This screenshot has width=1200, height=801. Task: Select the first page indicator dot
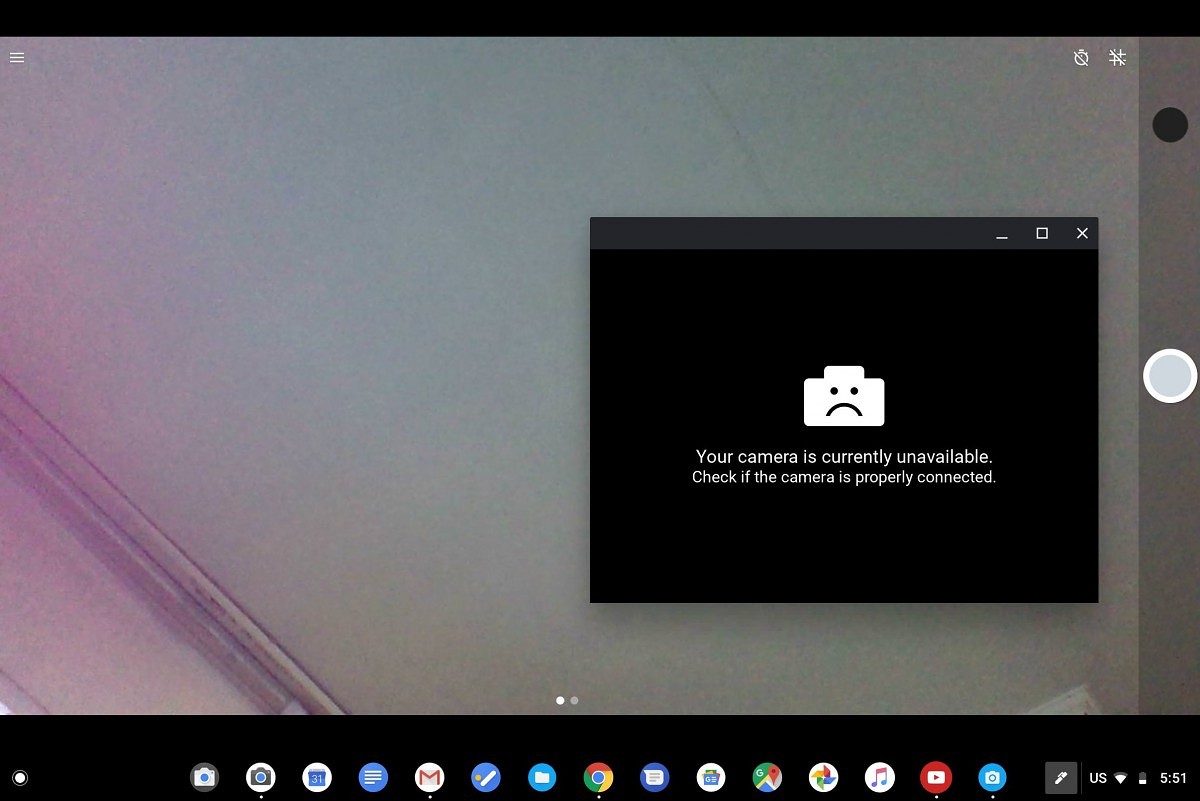(x=560, y=701)
